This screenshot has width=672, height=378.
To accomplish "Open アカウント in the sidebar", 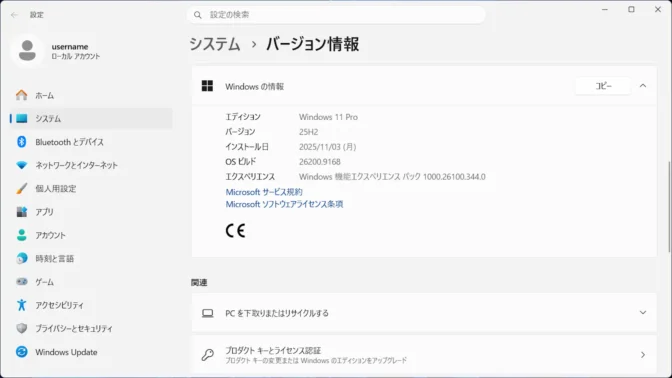I will pyautogui.click(x=91, y=235).
